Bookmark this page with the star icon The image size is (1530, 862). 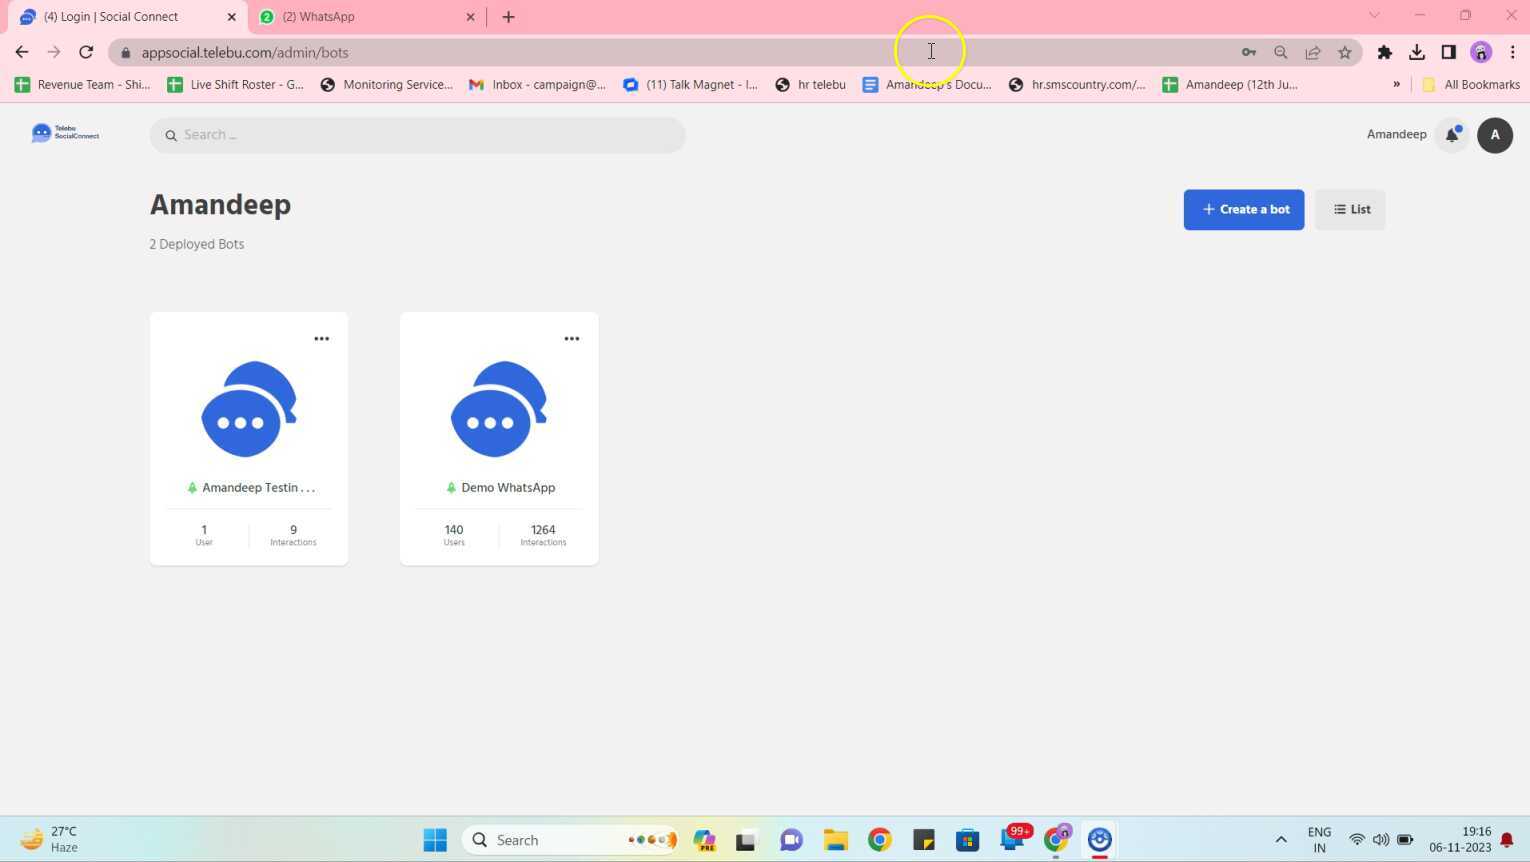pyautogui.click(x=1344, y=52)
